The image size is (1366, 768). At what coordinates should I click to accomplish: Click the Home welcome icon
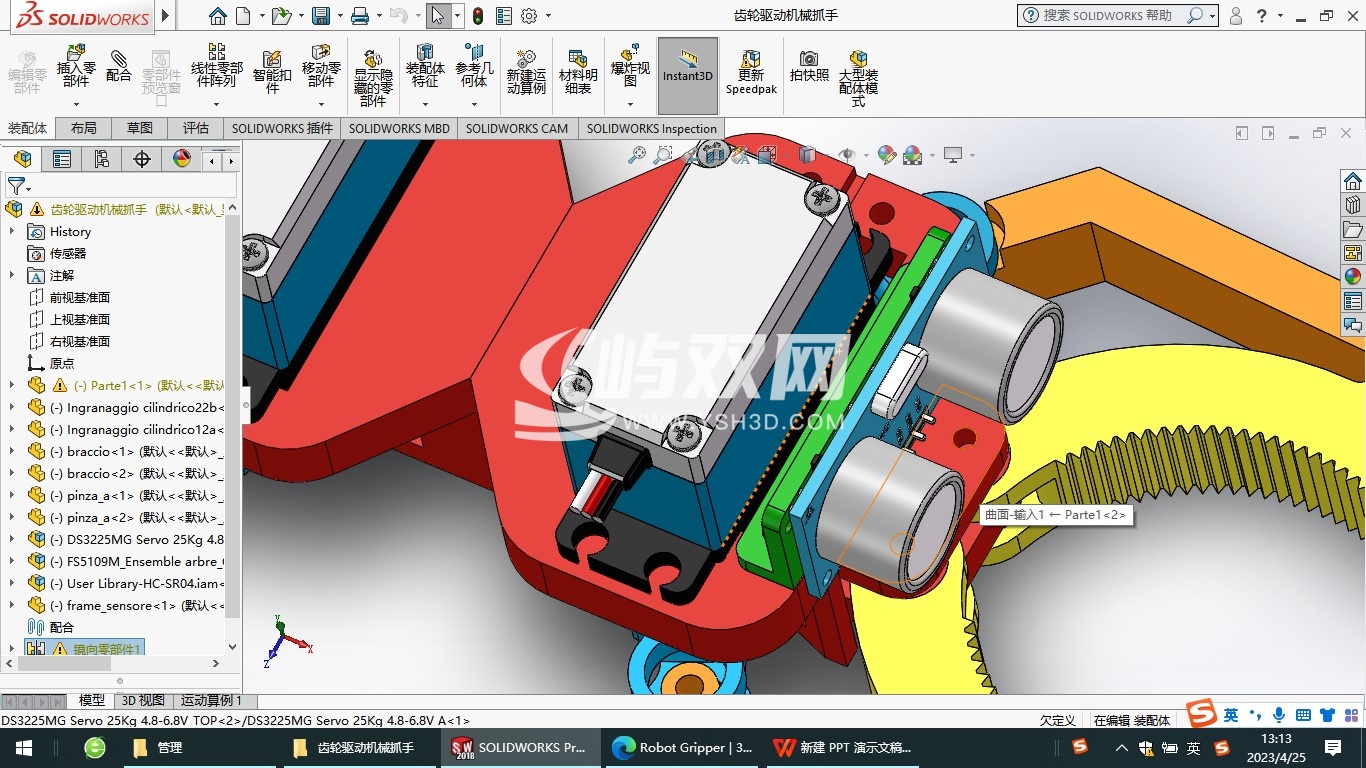[x=218, y=16]
